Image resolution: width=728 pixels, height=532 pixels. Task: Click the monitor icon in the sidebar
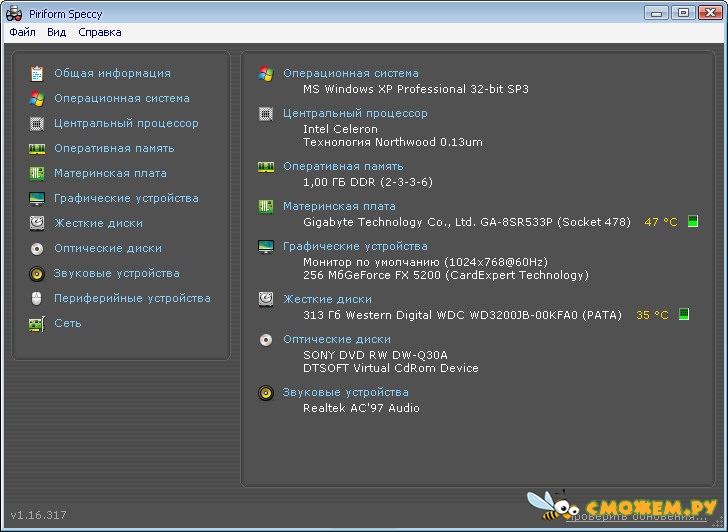[x=37, y=199]
